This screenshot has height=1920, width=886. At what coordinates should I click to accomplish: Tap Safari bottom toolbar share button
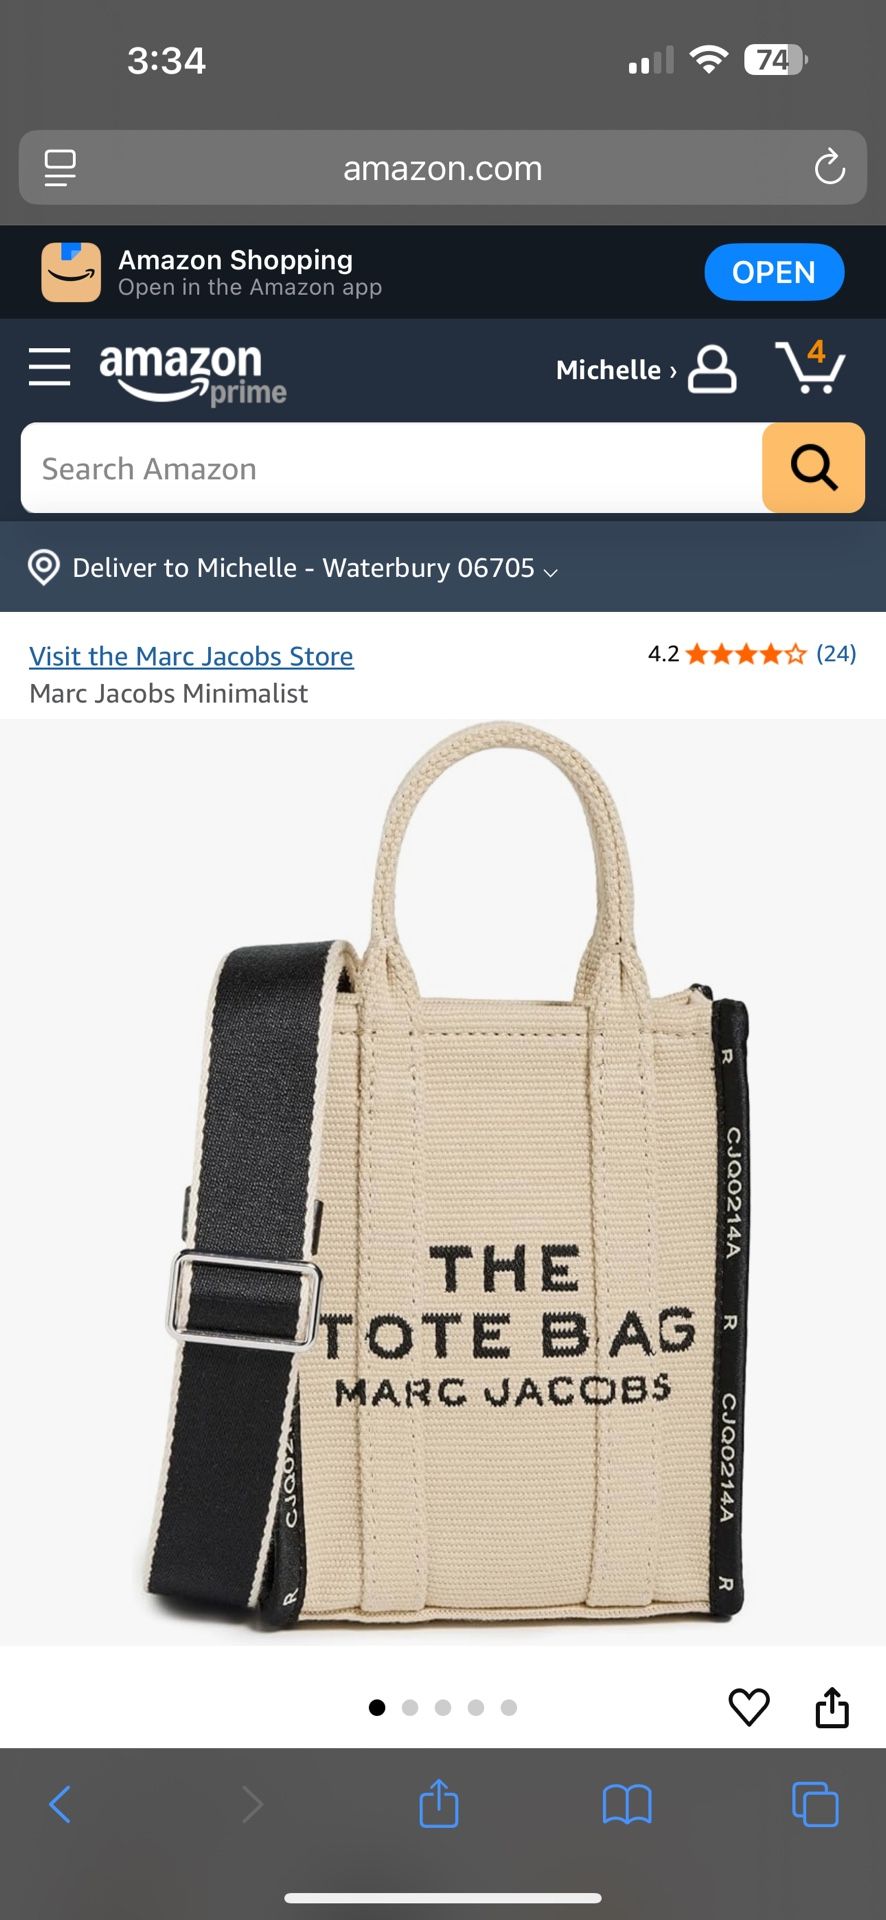click(x=439, y=1803)
